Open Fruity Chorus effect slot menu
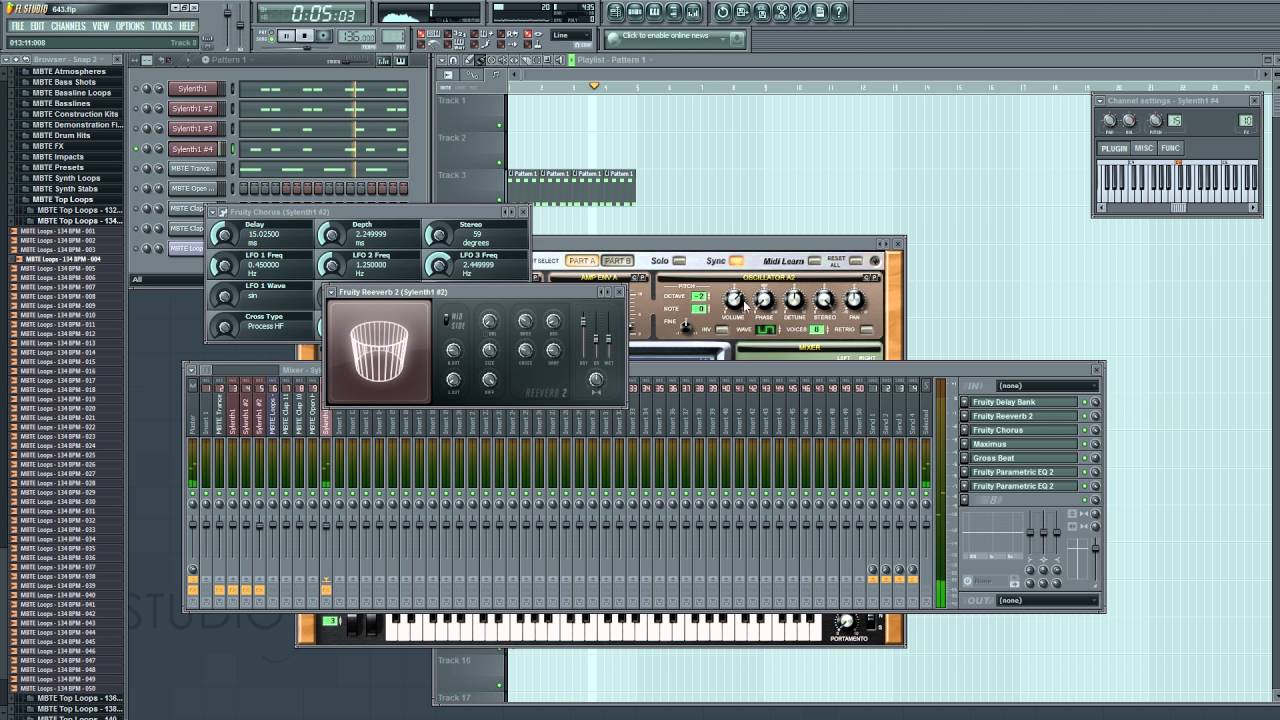The height and width of the screenshot is (720, 1280). click(965, 430)
